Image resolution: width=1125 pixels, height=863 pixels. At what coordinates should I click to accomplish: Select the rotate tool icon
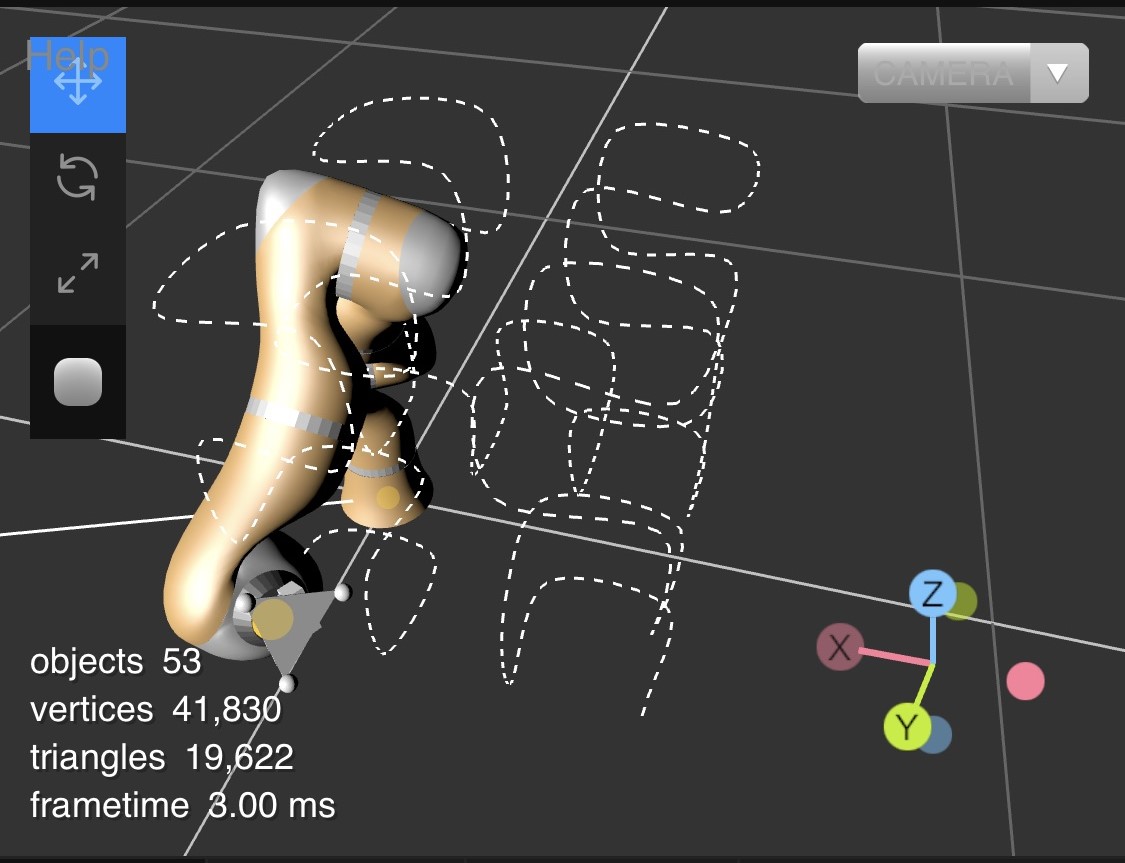click(x=78, y=178)
